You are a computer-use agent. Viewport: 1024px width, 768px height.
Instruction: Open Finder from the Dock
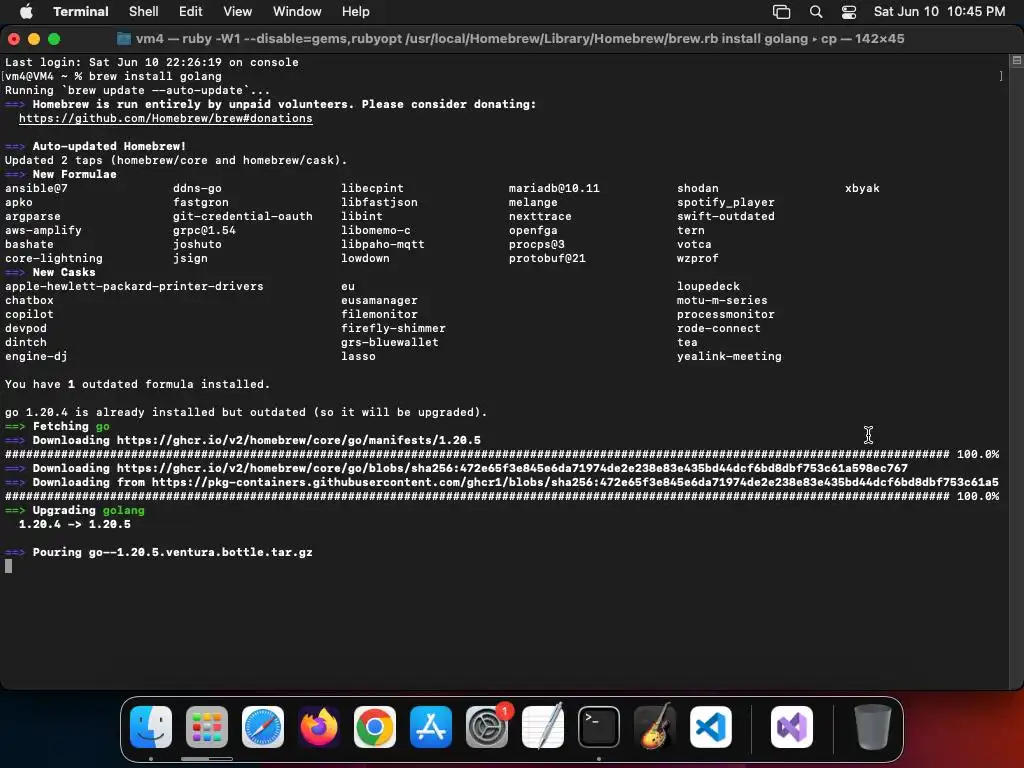(151, 726)
